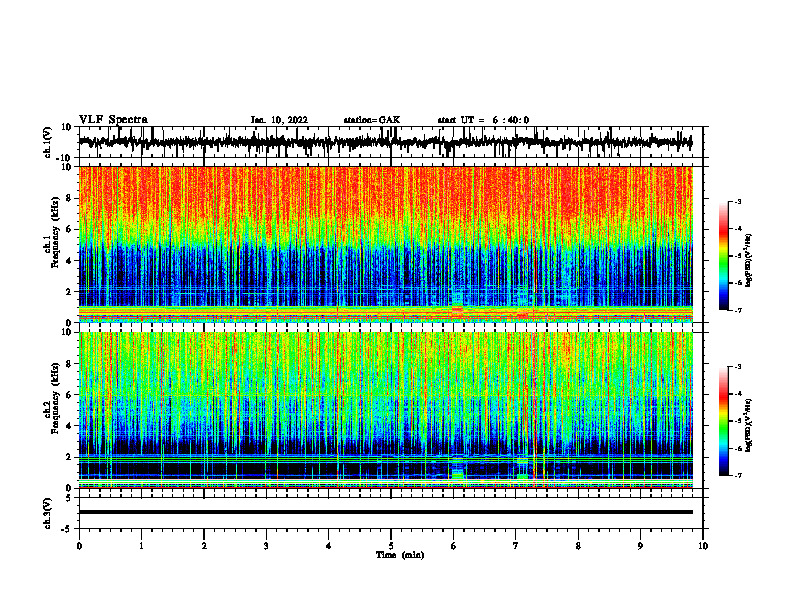Click the ch.2 spectrogram color scale bar

pyautogui.click(x=723, y=421)
